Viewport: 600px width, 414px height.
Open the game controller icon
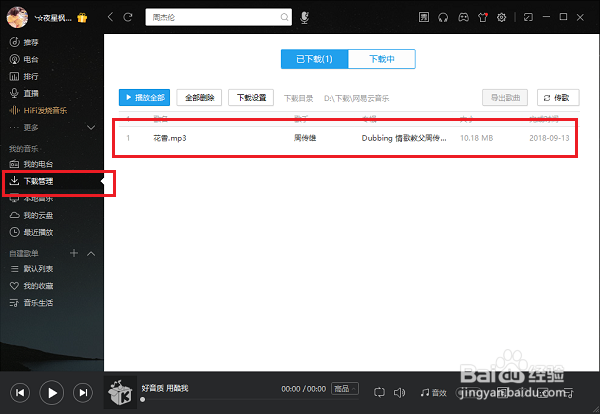click(x=463, y=17)
